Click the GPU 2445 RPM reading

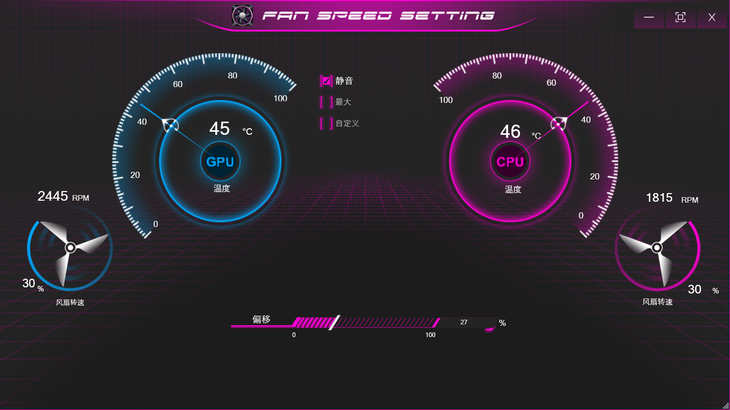pyautogui.click(x=53, y=197)
